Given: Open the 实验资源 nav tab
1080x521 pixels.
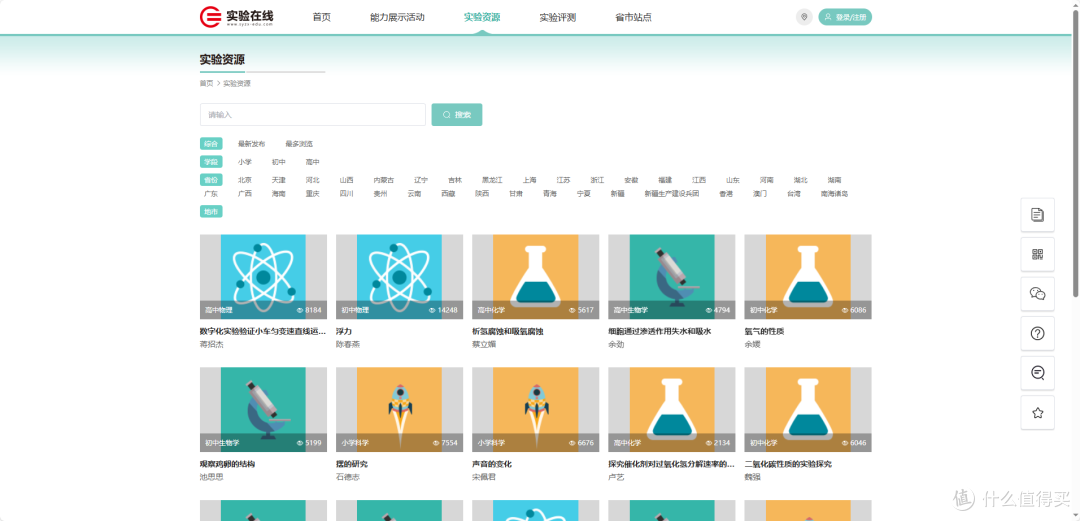Looking at the screenshot, I should [482, 17].
